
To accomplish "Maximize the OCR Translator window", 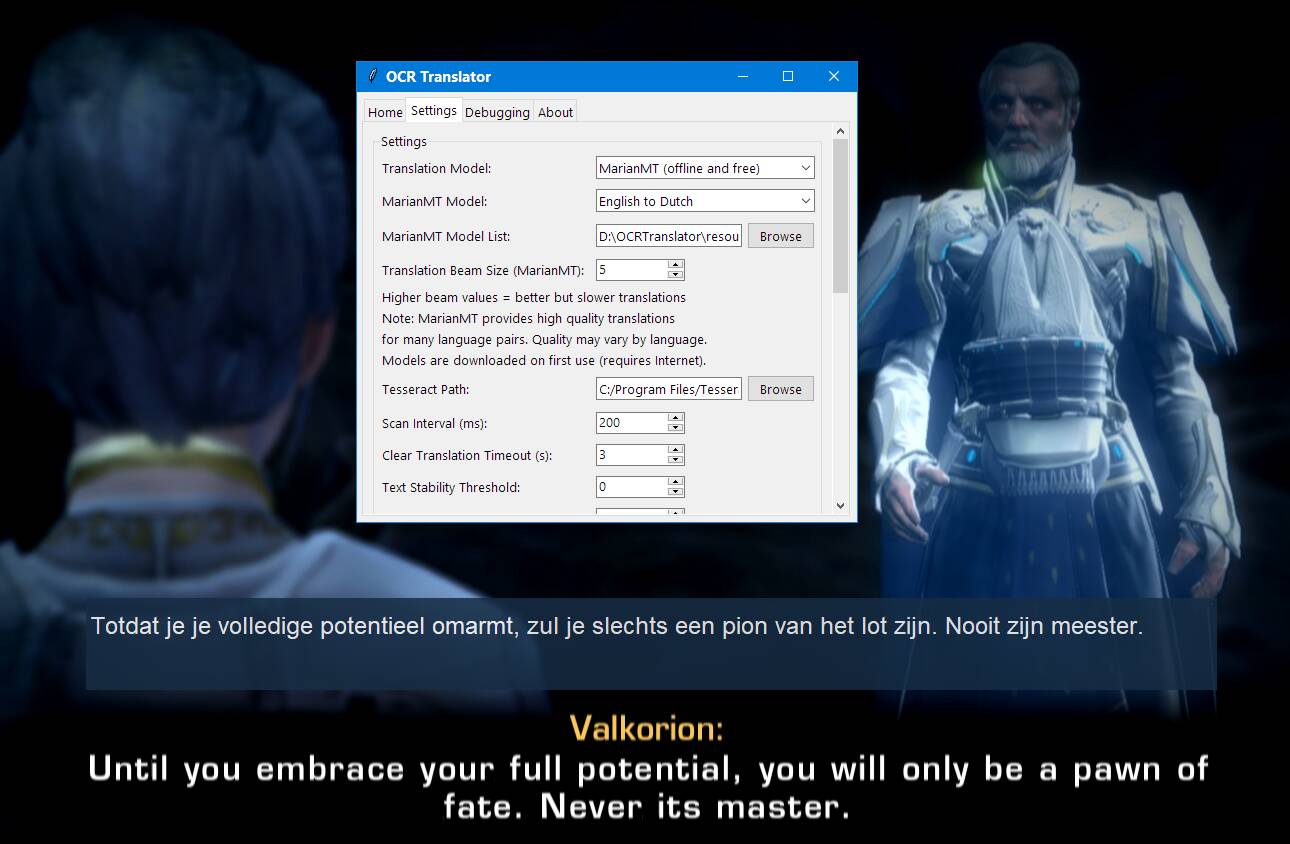I will 788,76.
